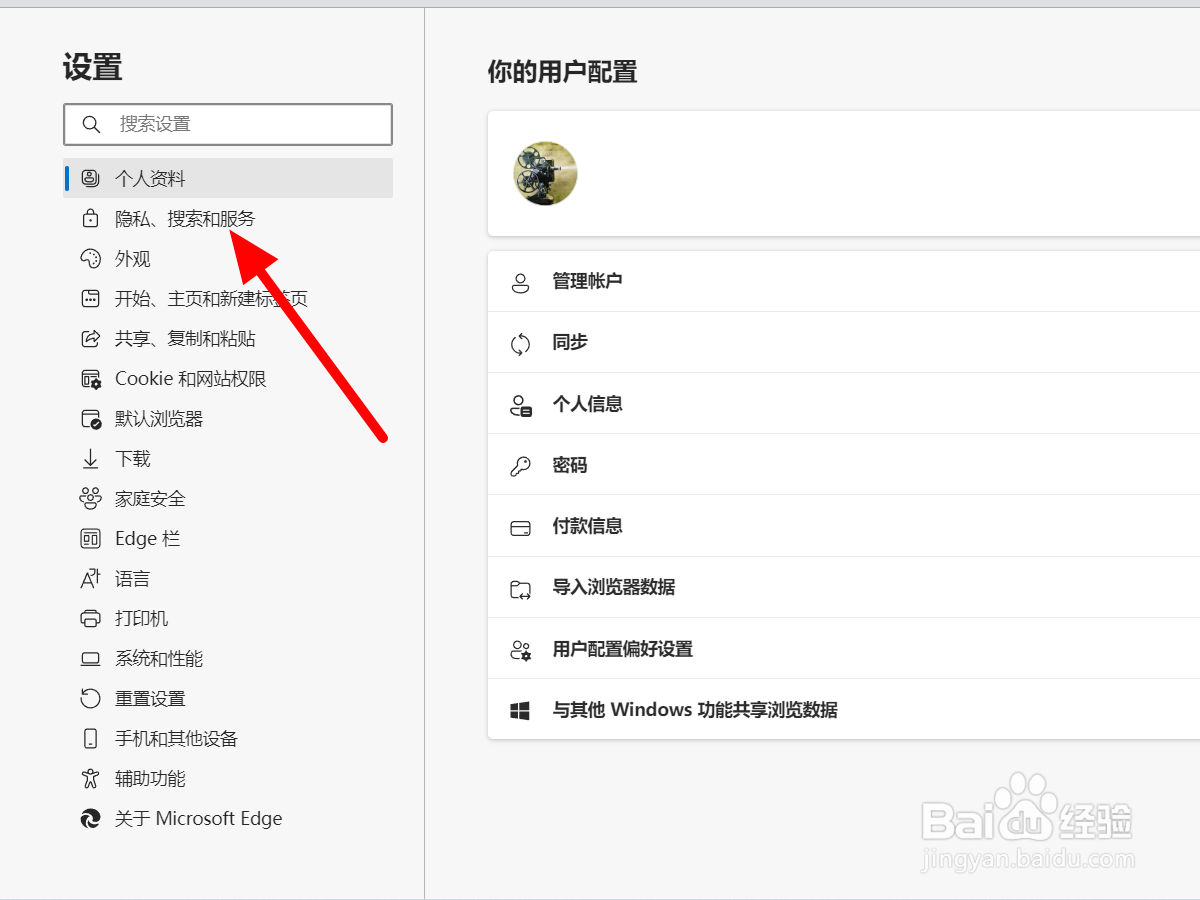Open the Edge 栏 settings
1200x900 pixels.
[228, 539]
